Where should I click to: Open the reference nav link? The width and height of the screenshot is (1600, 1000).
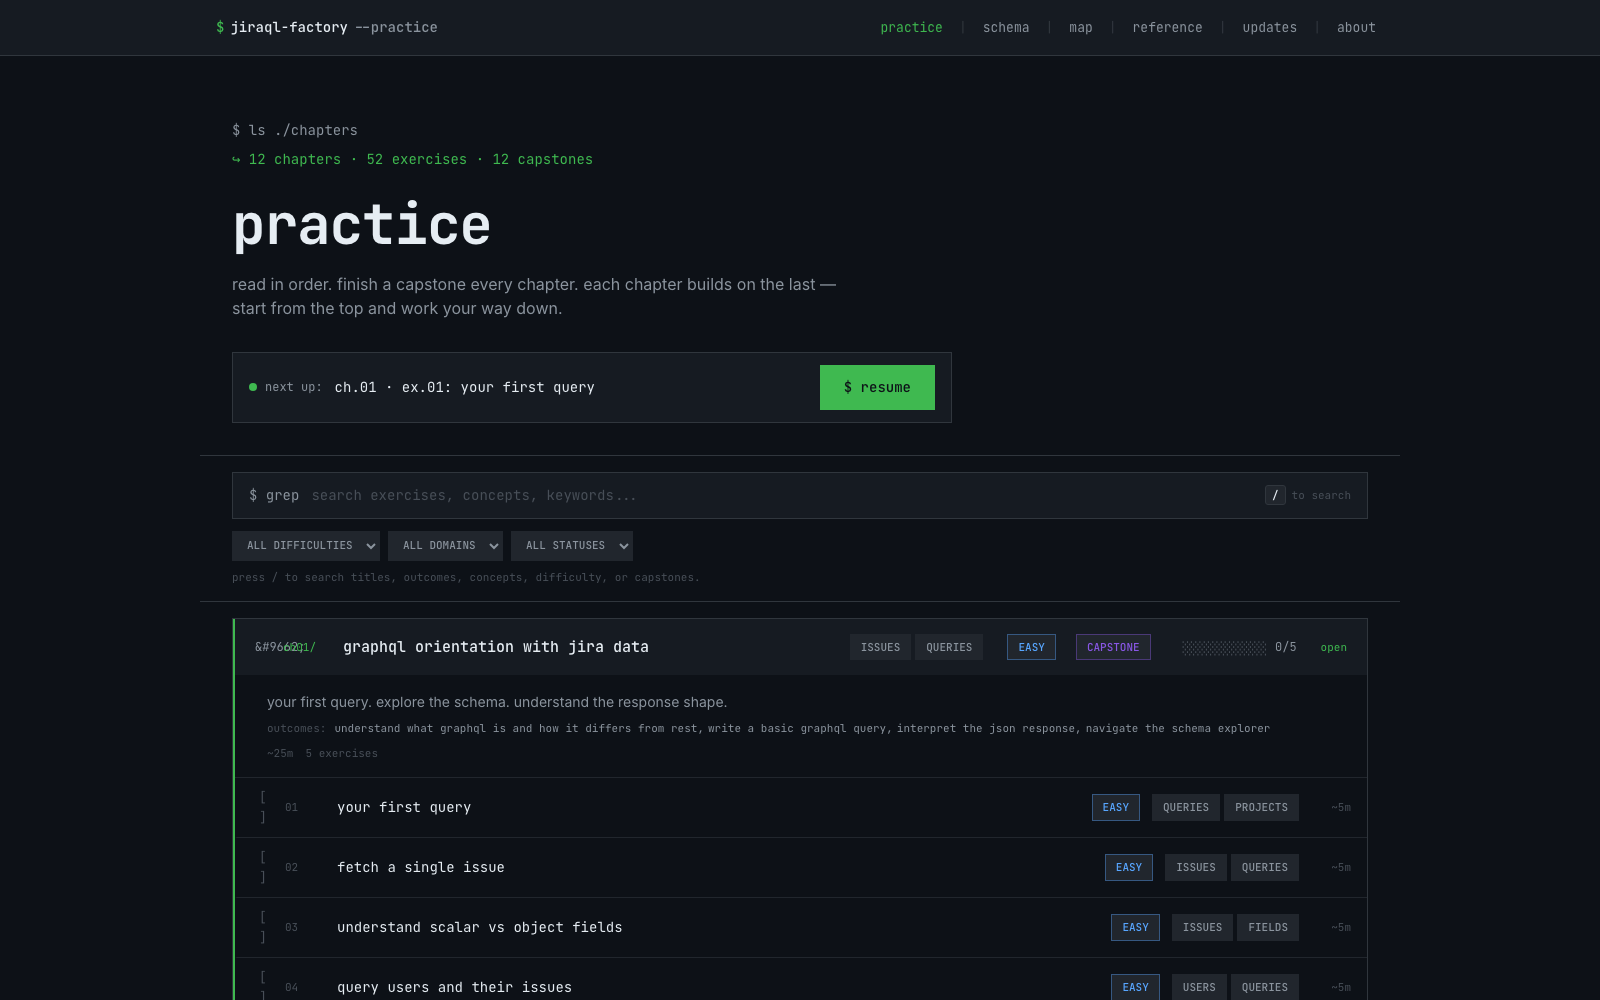pyautogui.click(x=1167, y=27)
